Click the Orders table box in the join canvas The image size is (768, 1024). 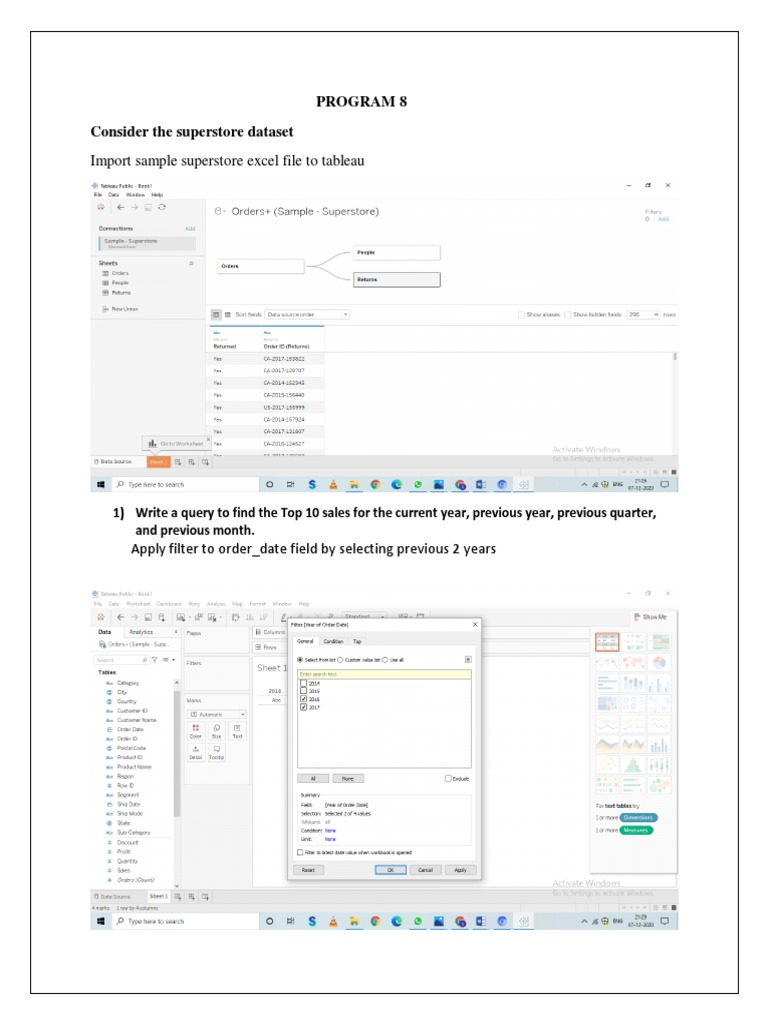261,266
